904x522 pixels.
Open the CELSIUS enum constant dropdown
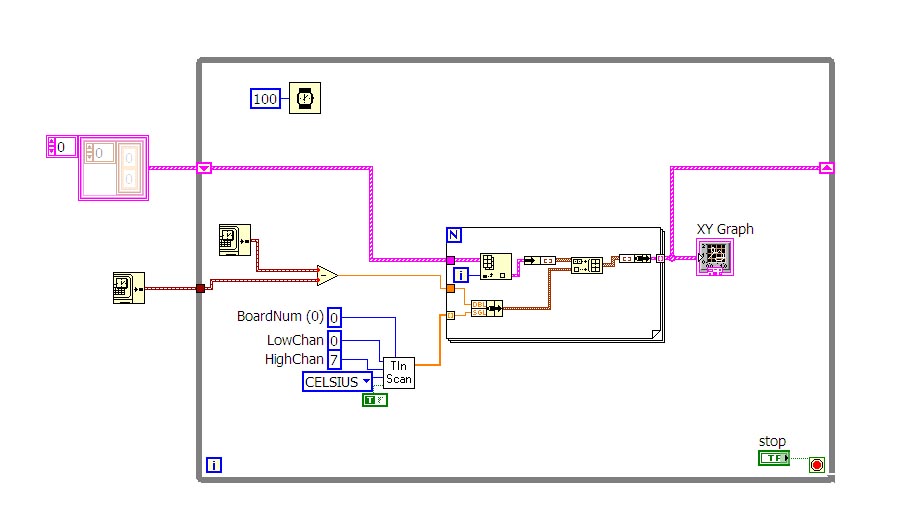click(367, 381)
